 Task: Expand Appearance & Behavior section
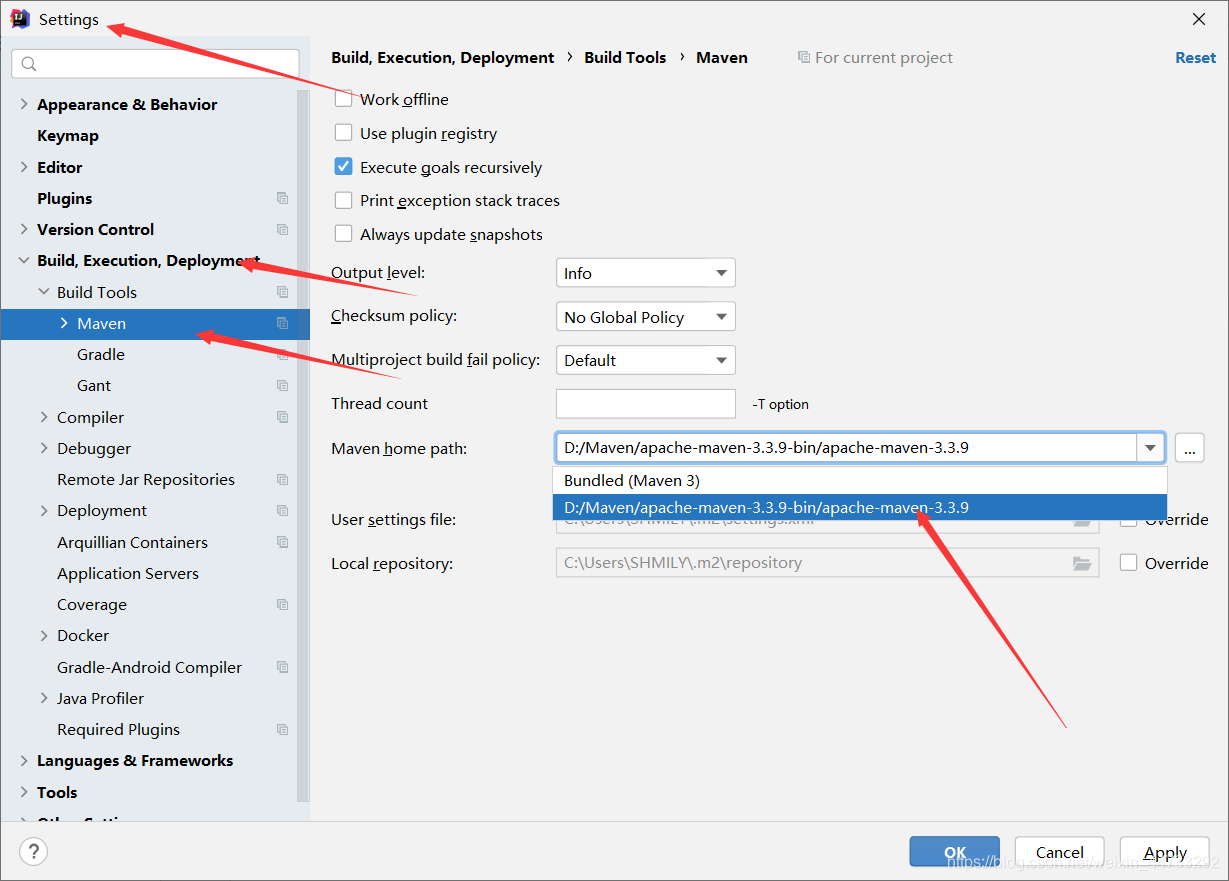(24, 104)
